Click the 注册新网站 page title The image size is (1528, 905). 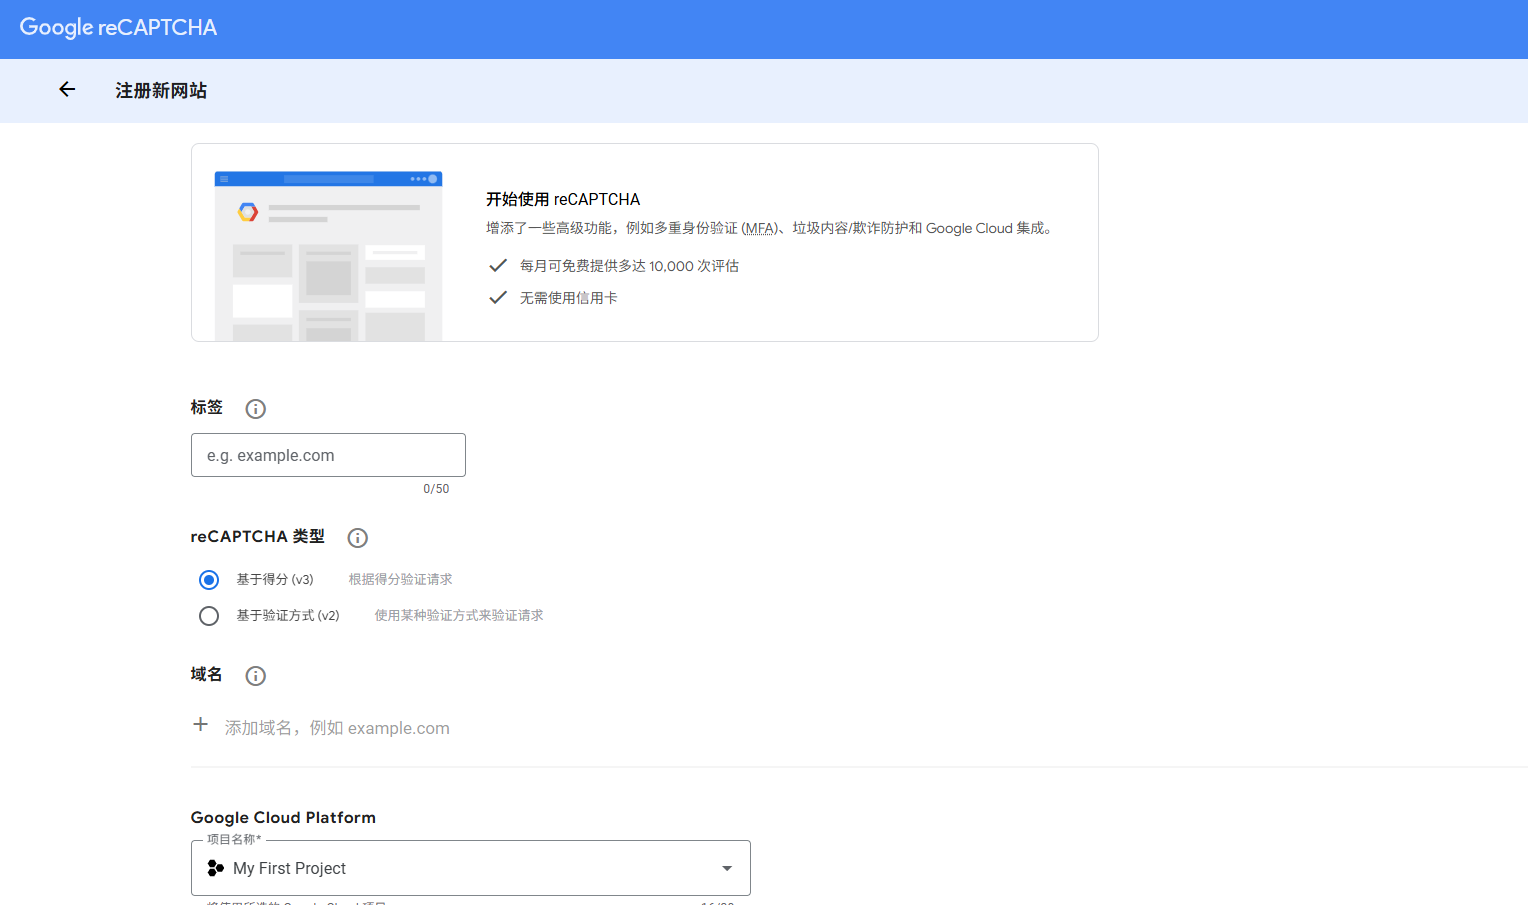point(161,90)
